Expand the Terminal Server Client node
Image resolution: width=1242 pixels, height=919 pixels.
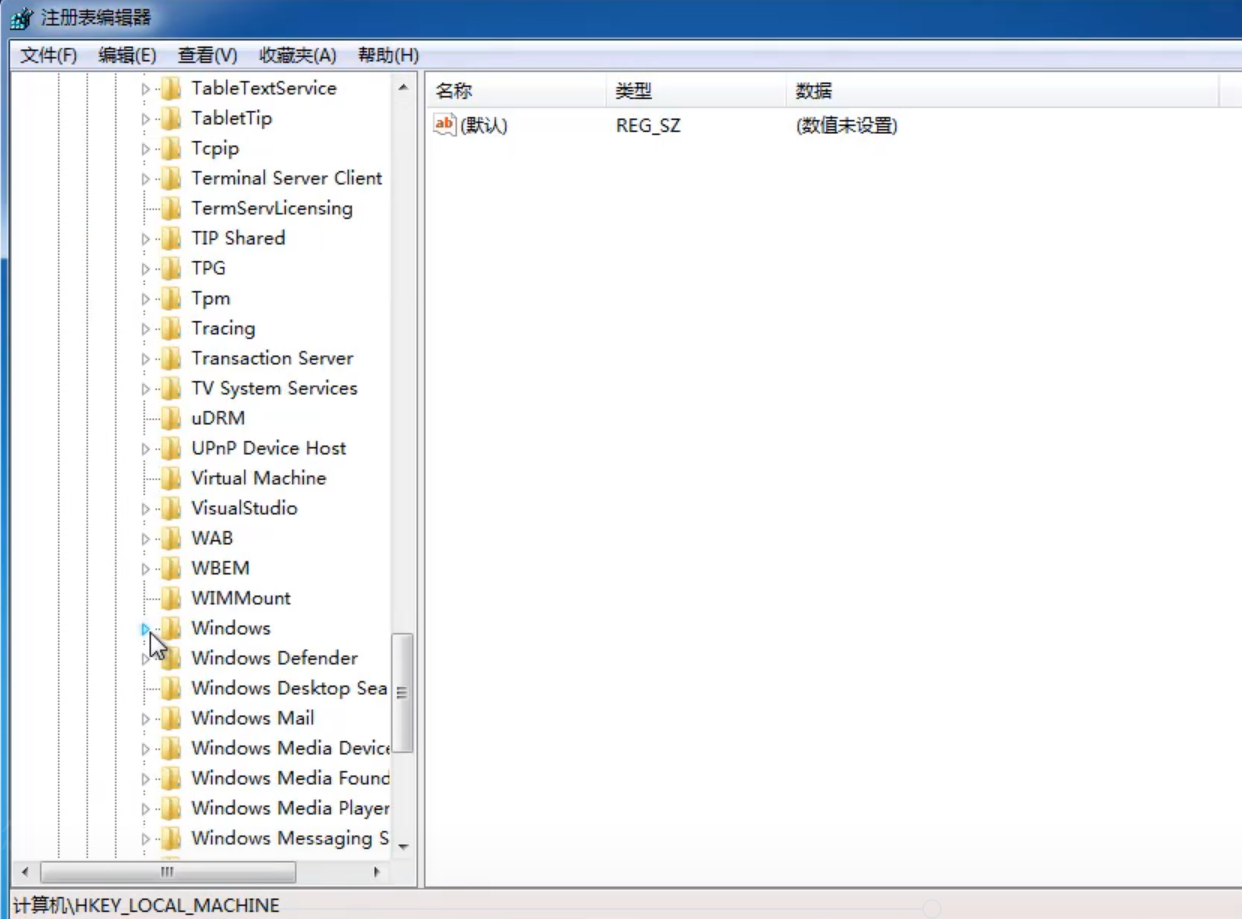point(145,178)
